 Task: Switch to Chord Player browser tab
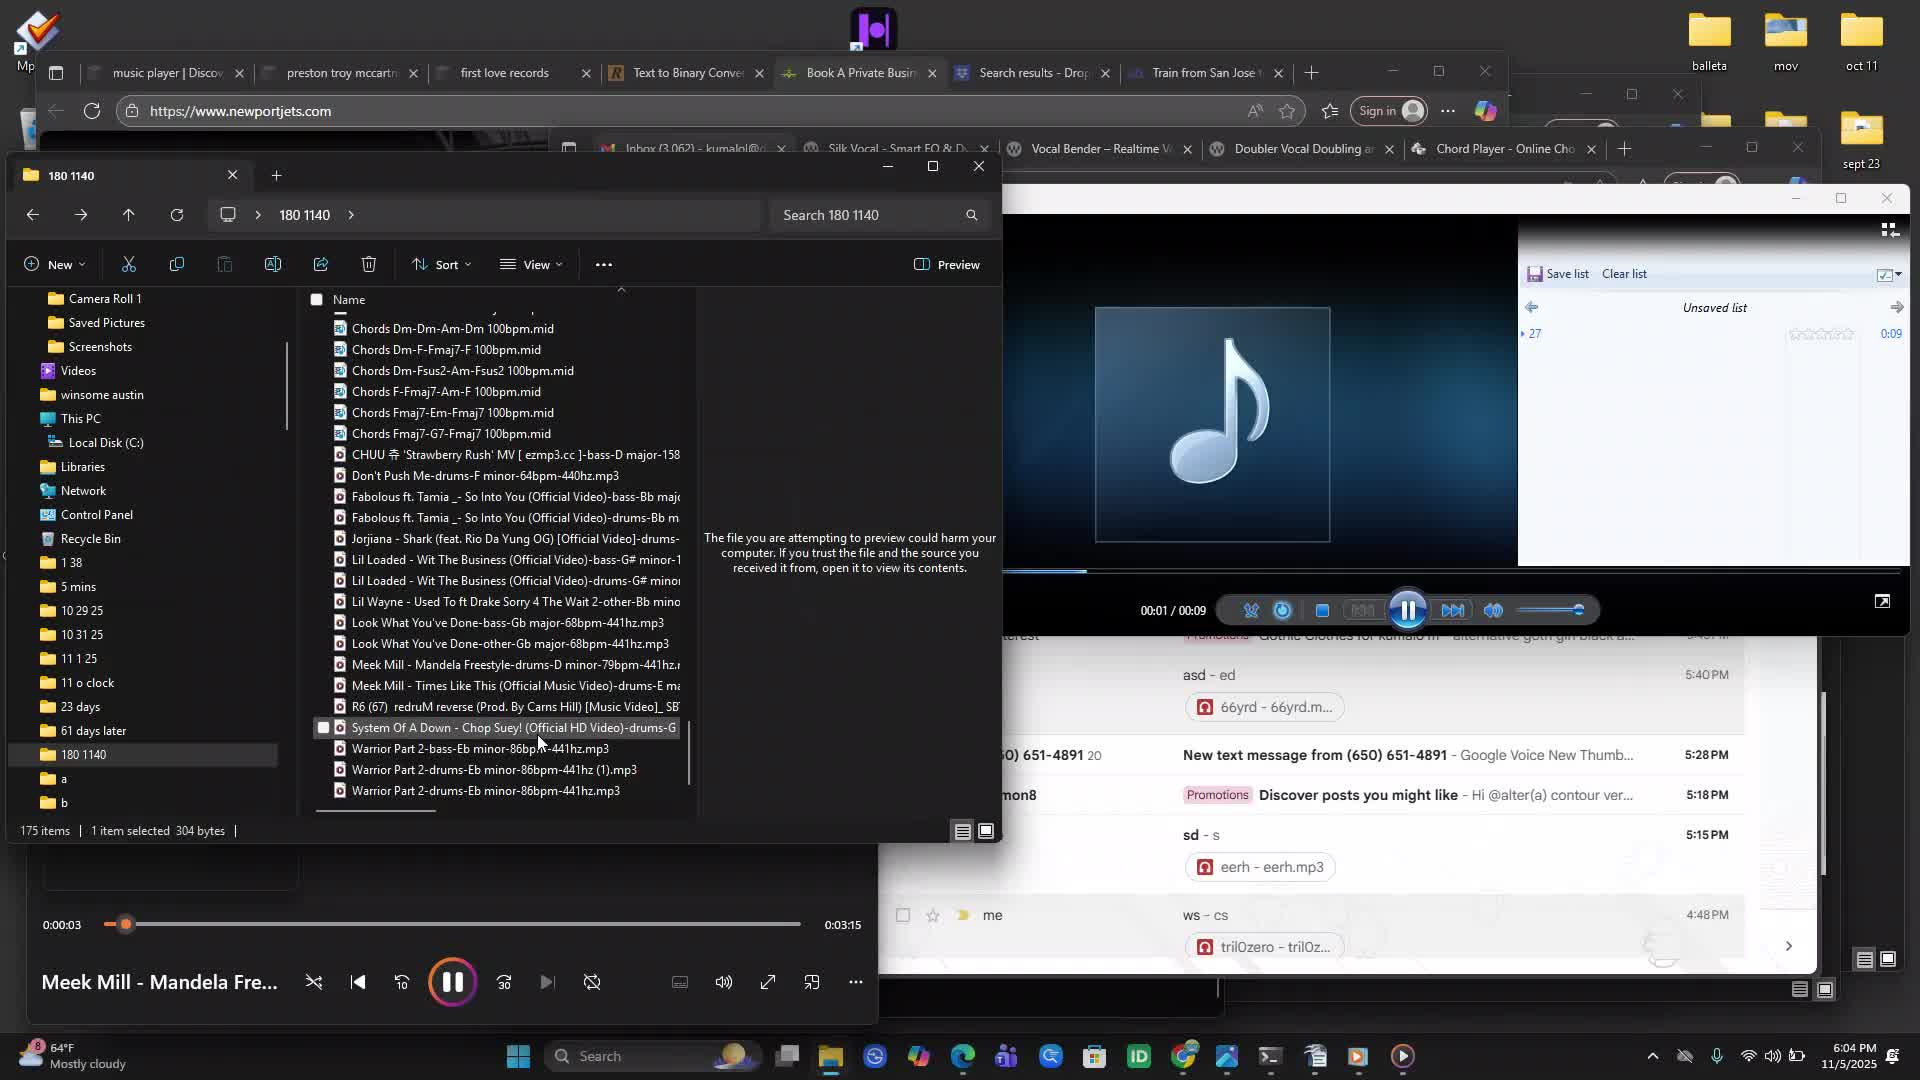click(x=1504, y=149)
